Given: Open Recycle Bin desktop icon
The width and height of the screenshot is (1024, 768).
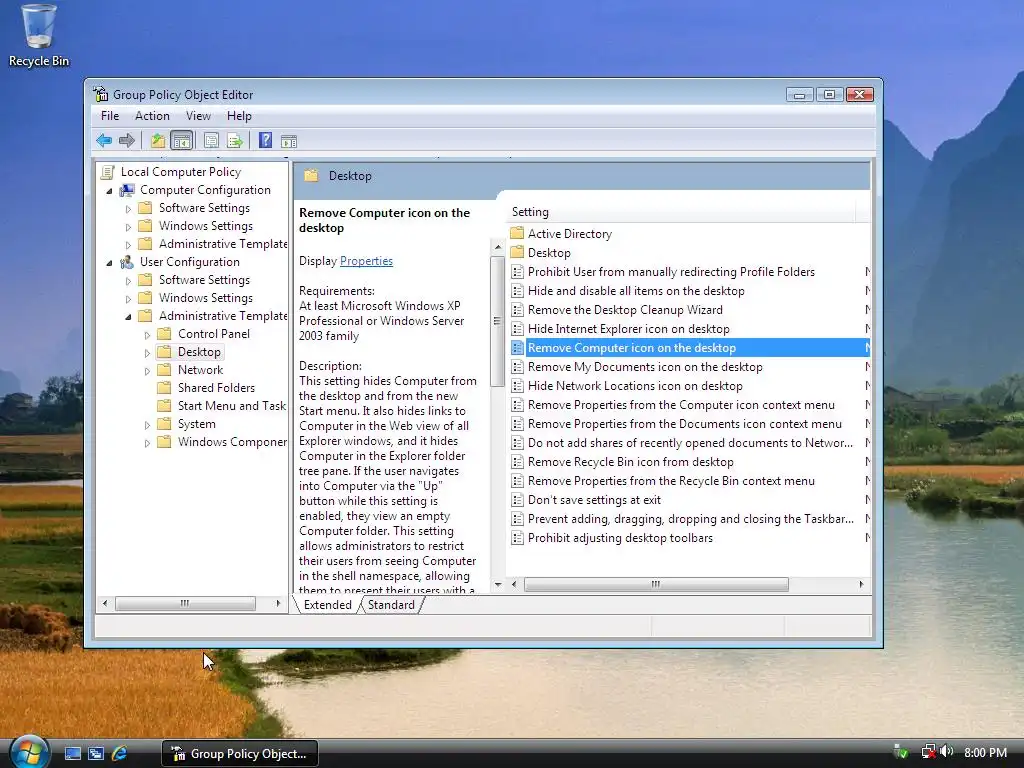Looking at the screenshot, I should point(39,36).
